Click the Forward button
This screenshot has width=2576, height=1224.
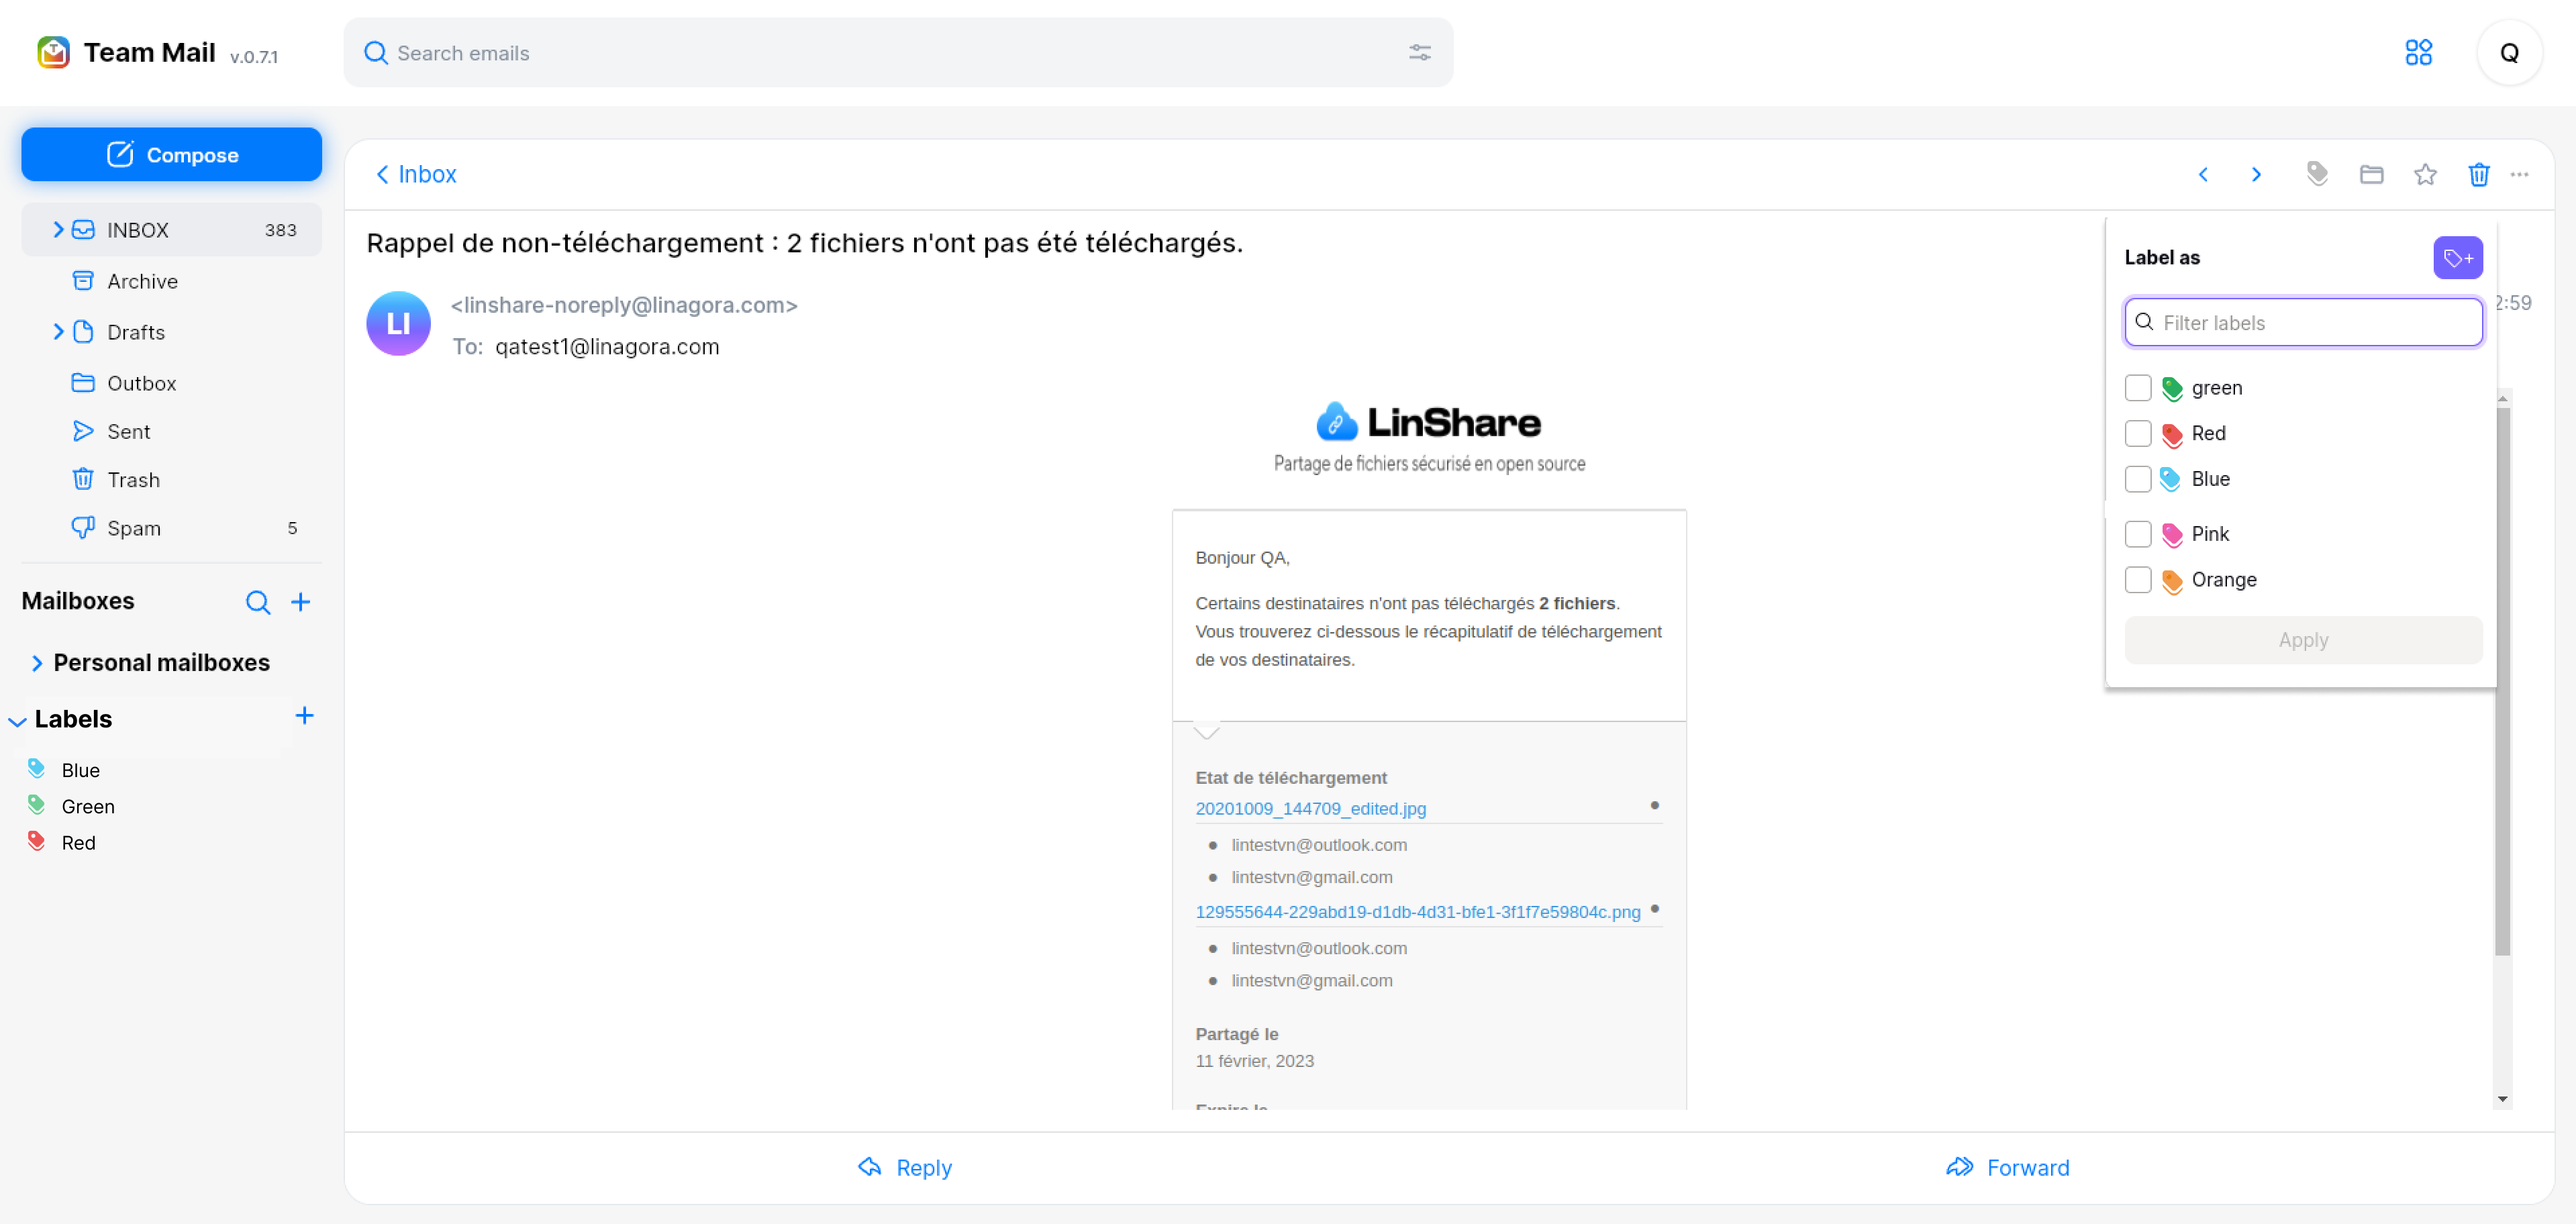(2007, 1168)
